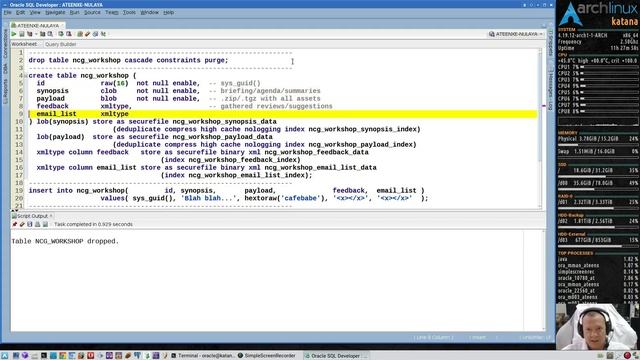Screen dimensions: 640x360
Task: Run the statement with the green play icon
Action: tap(13, 34)
